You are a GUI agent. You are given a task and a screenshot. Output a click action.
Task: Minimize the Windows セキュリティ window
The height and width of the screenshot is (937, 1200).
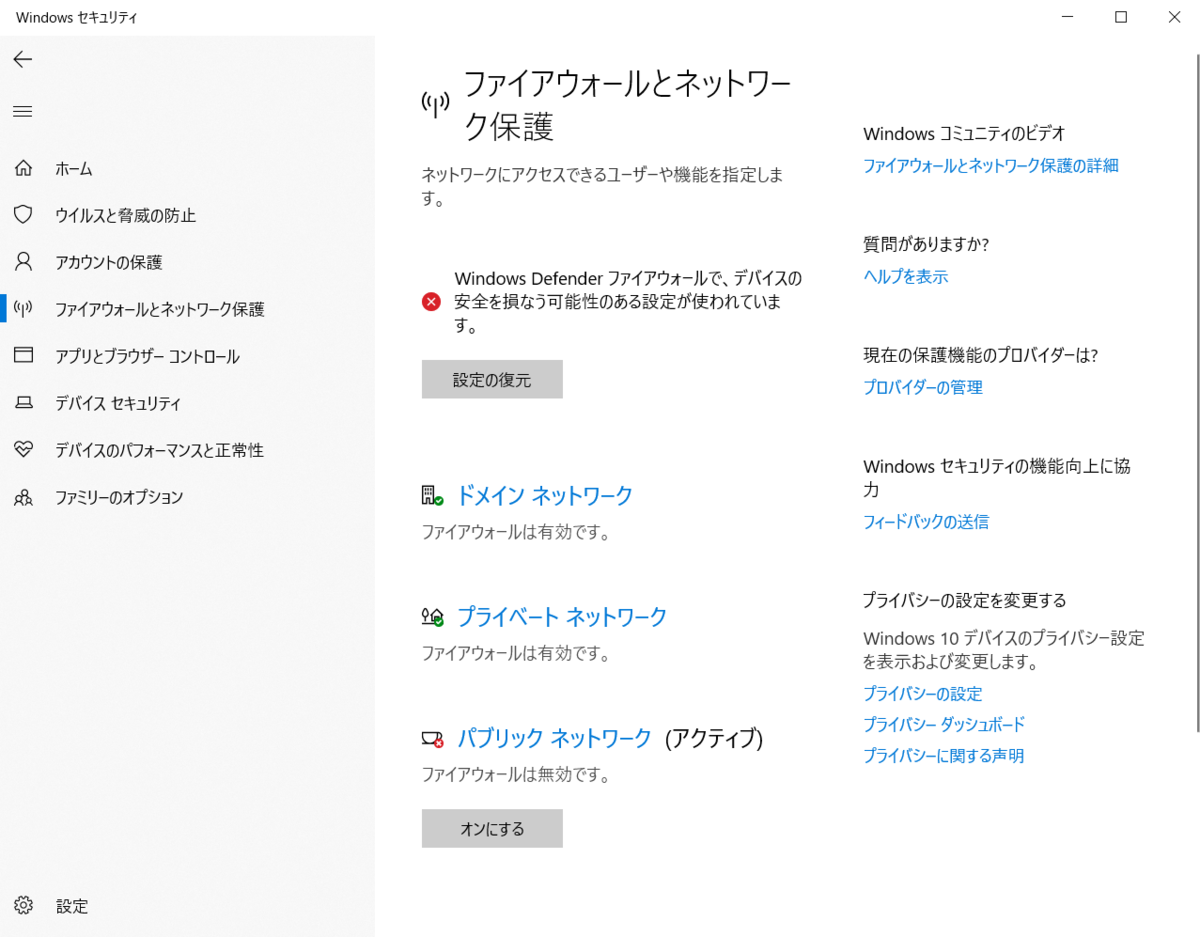[1067, 17]
